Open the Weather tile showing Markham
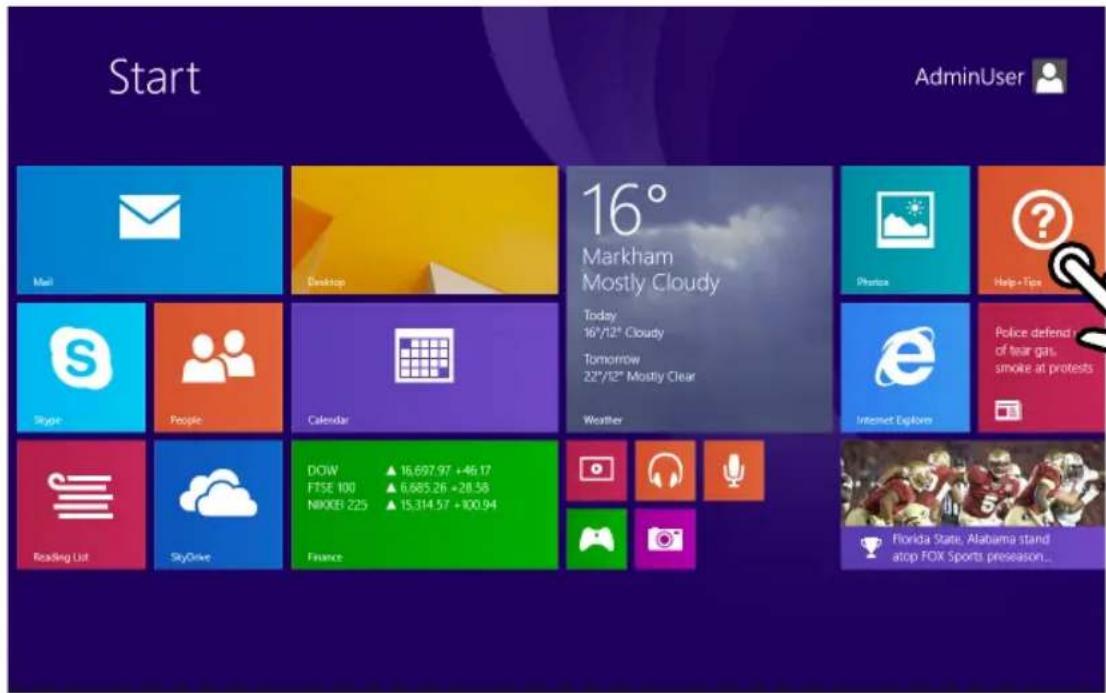This screenshot has width=1106, height=693. (699, 299)
